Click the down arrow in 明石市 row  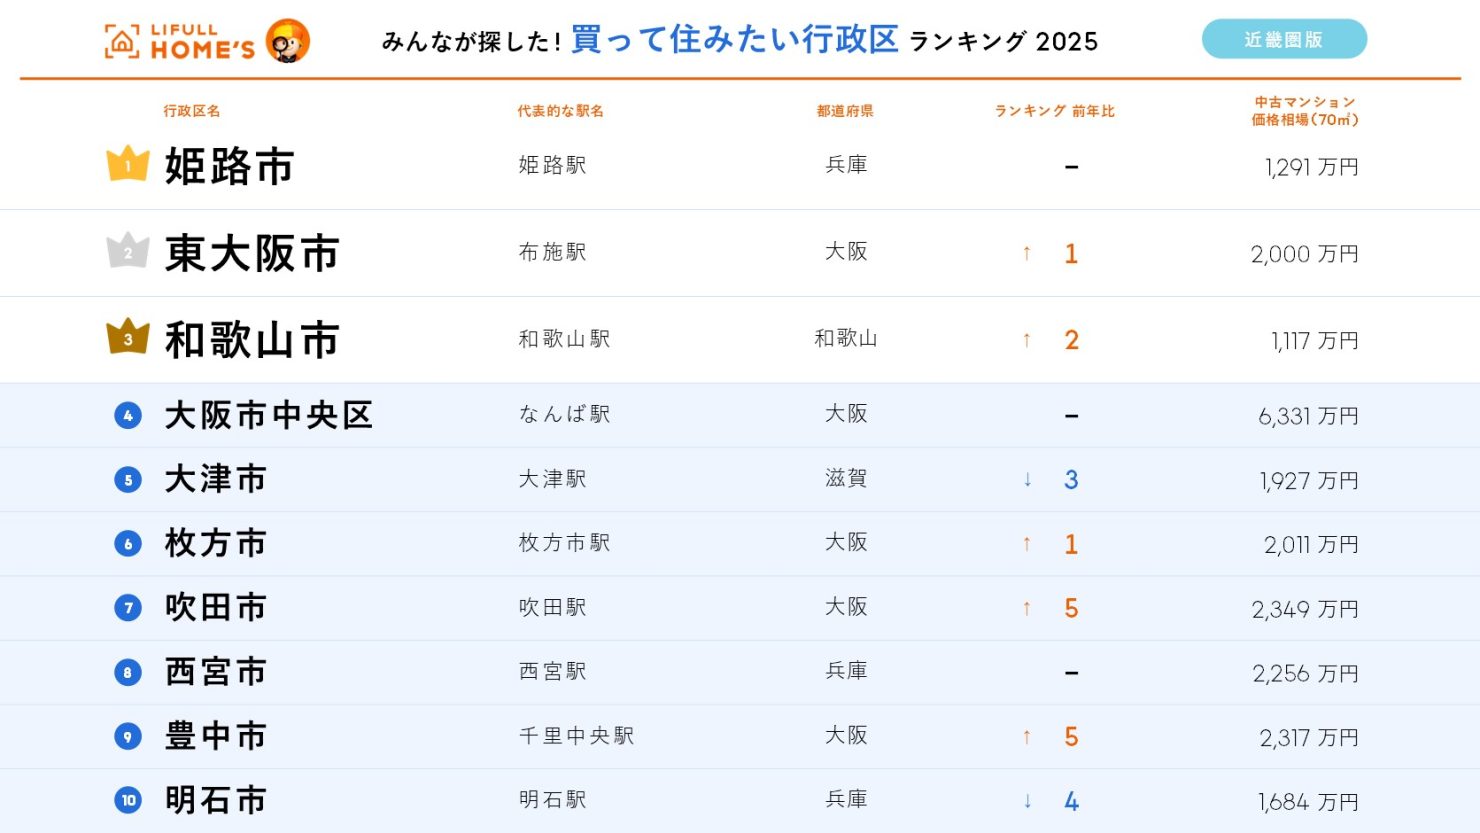tap(1027, 801)
